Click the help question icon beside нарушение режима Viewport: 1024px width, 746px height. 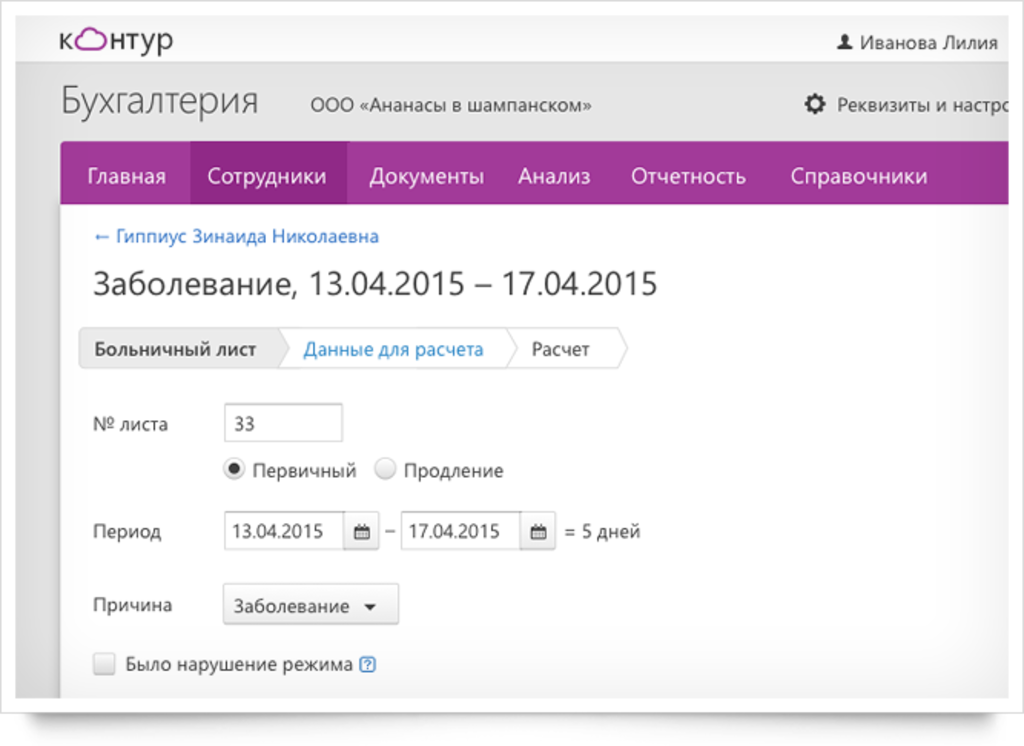tap(367, 665)
